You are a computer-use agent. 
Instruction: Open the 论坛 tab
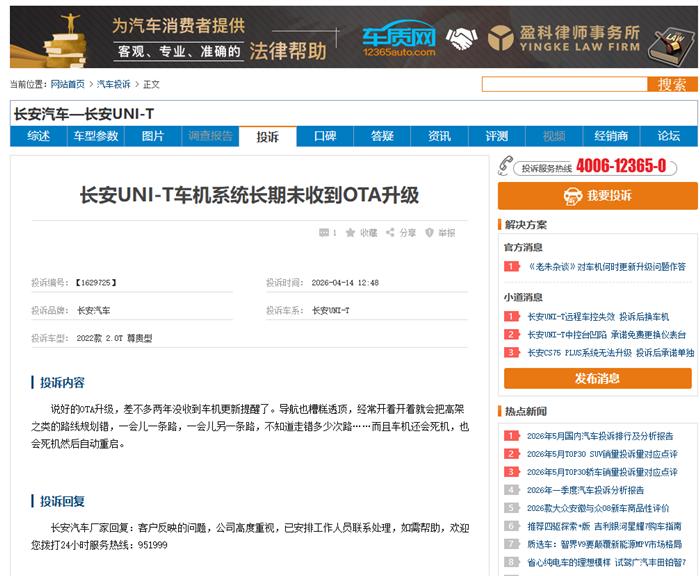[x=669, y=136]
